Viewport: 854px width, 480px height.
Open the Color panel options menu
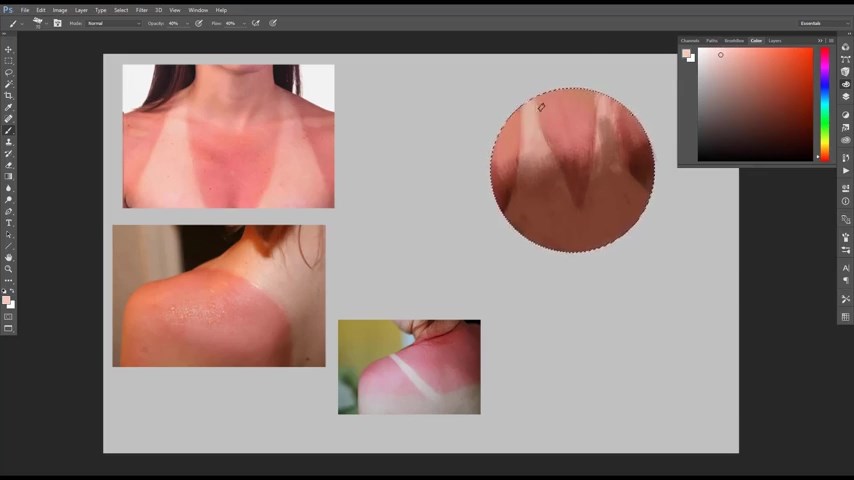pyautogui.click(x=830, y=41)
